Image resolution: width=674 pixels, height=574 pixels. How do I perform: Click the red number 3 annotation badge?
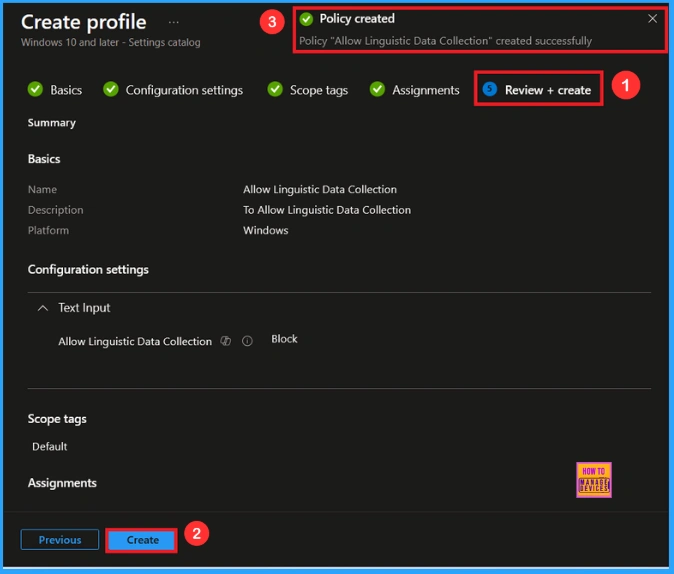(271, 24)
